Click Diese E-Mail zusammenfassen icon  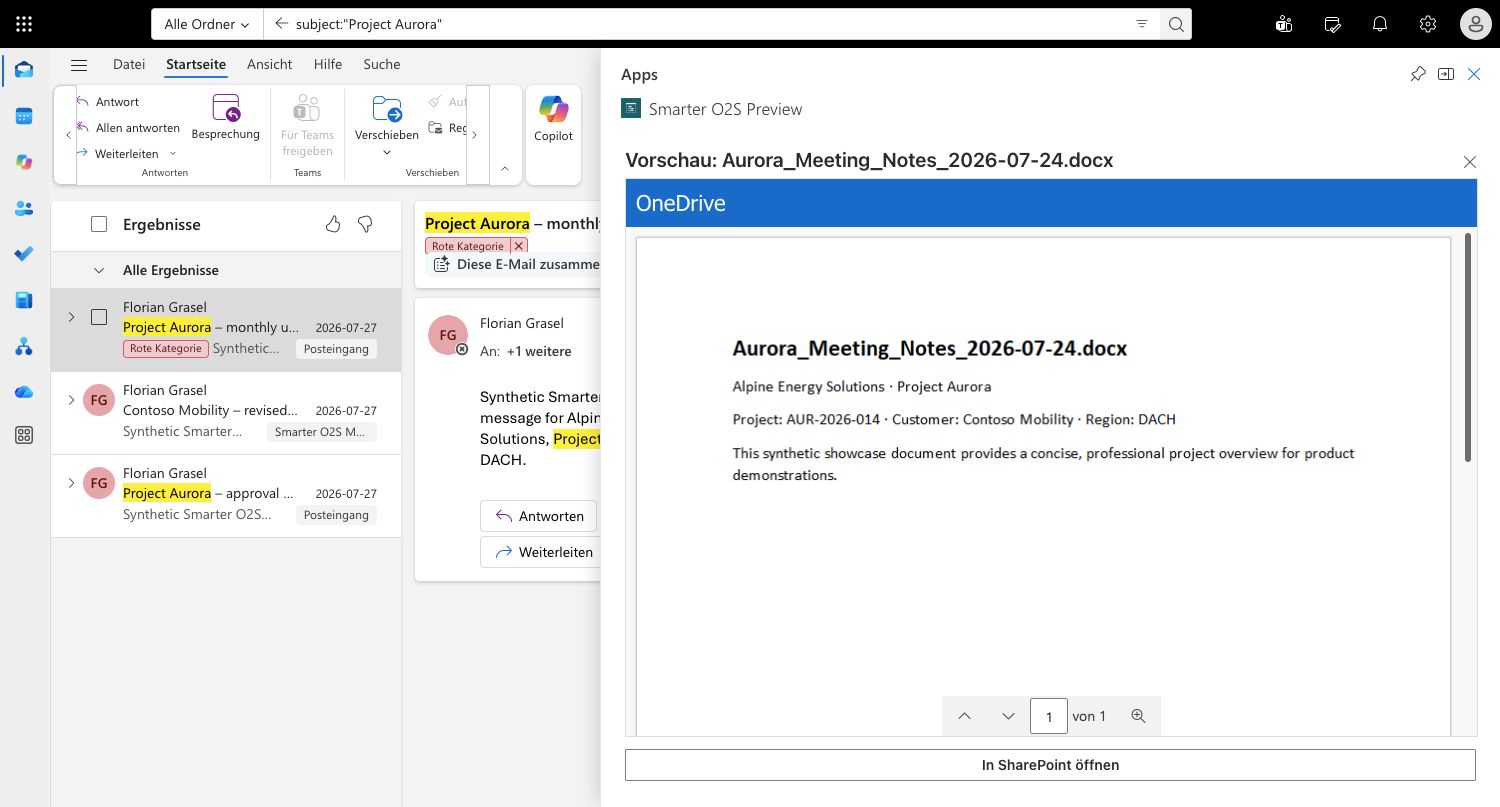tap(441, 264)
